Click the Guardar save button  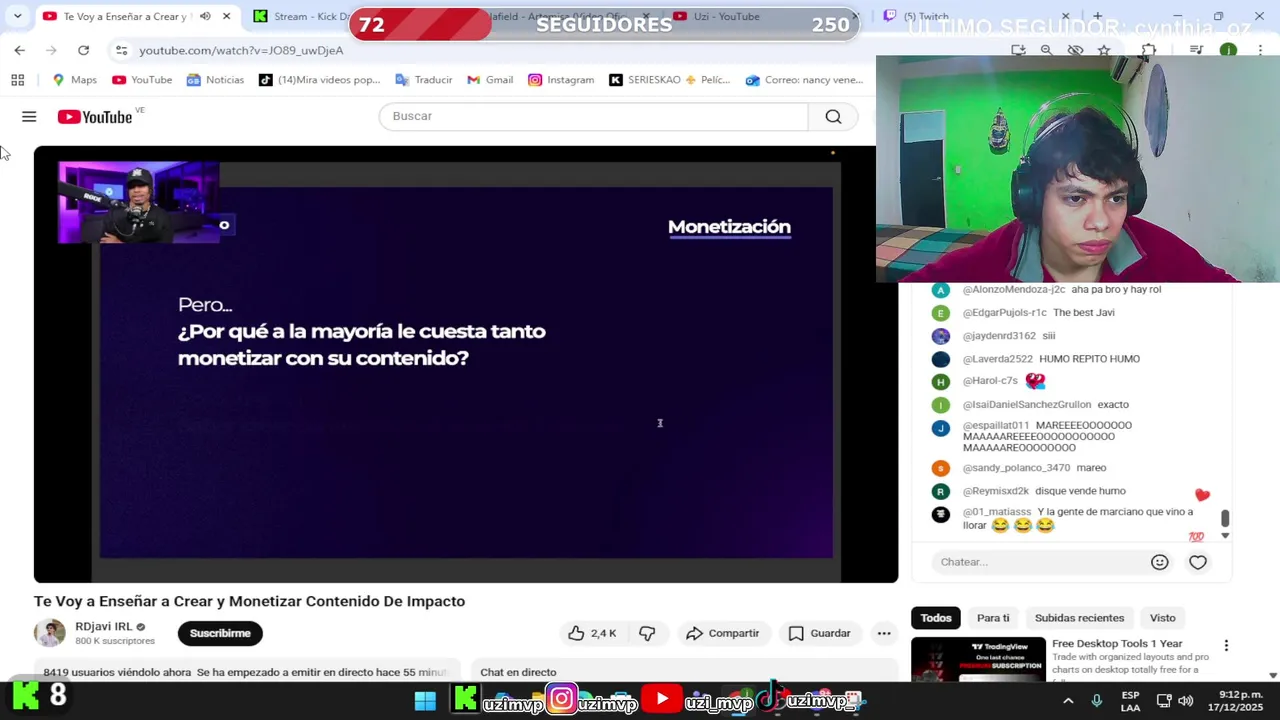[x=819, y=633]
